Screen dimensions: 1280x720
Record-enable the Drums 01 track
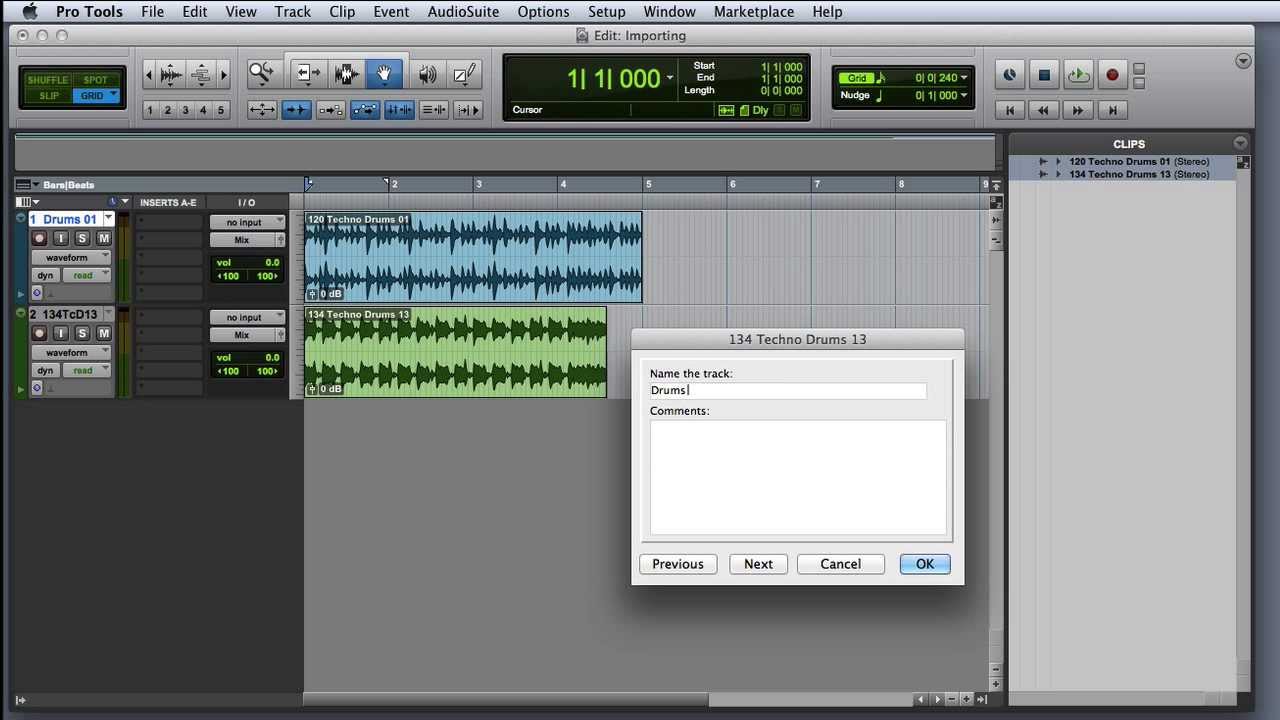coord(39,238)
